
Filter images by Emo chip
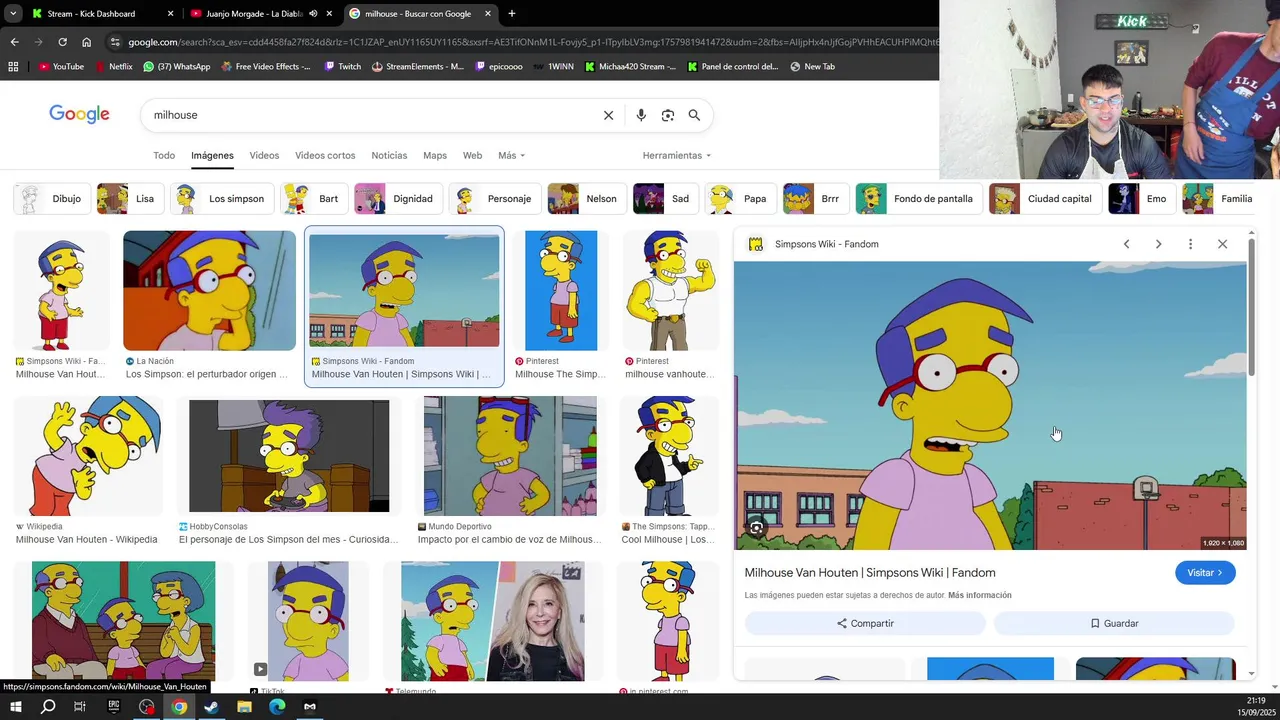1142,199
